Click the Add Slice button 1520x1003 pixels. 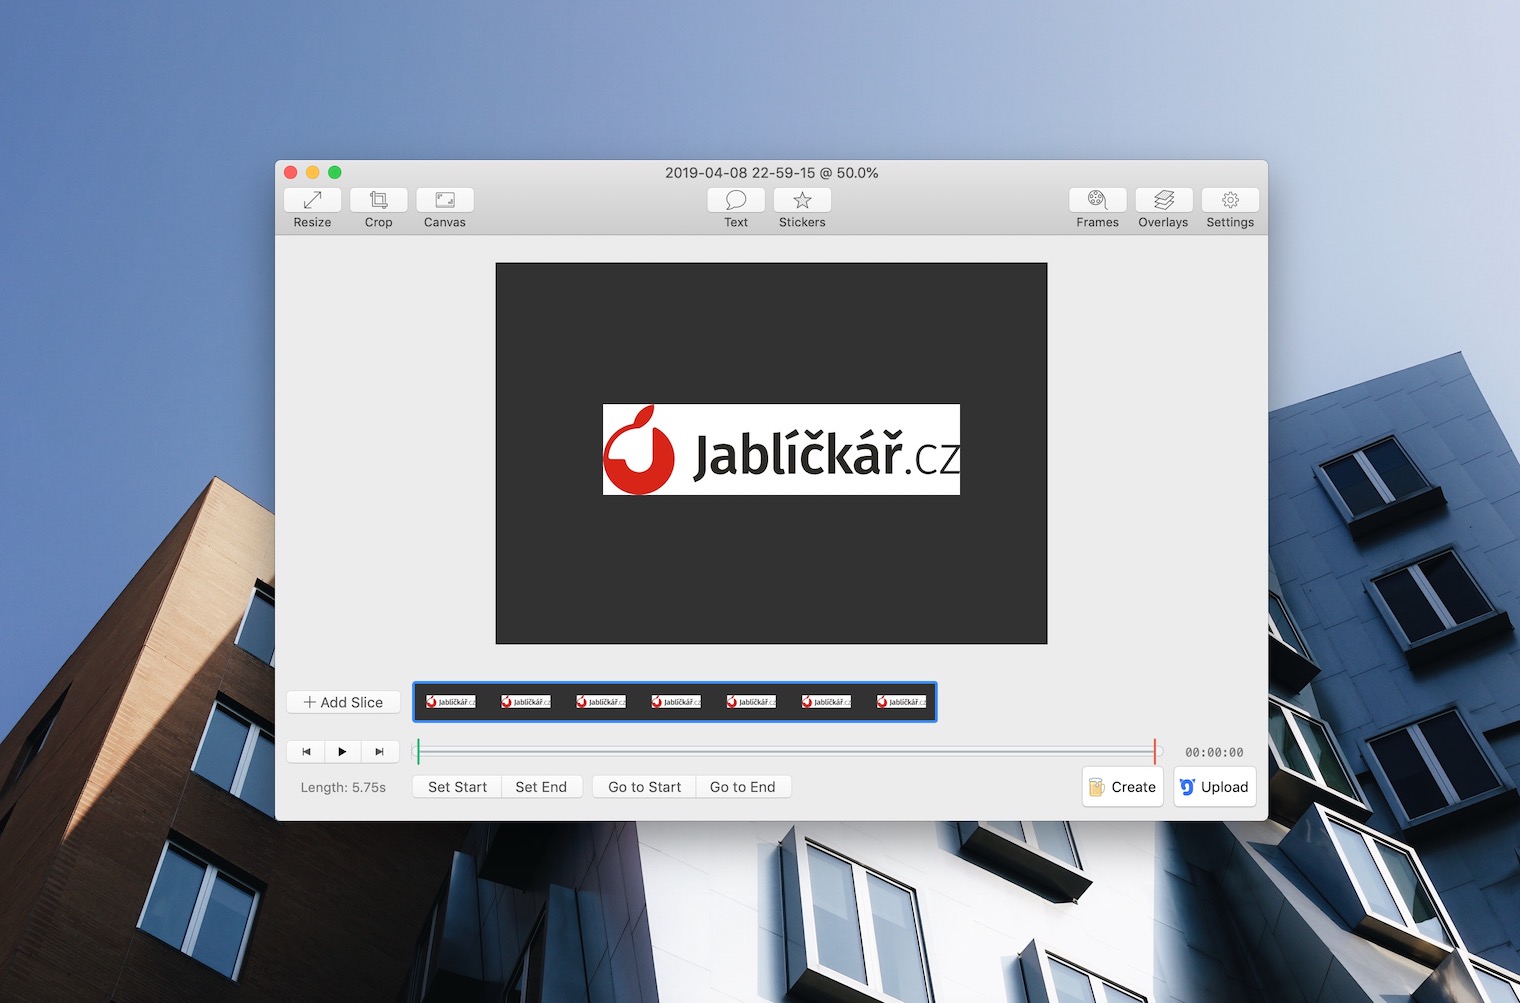click(x=343, y=703)
